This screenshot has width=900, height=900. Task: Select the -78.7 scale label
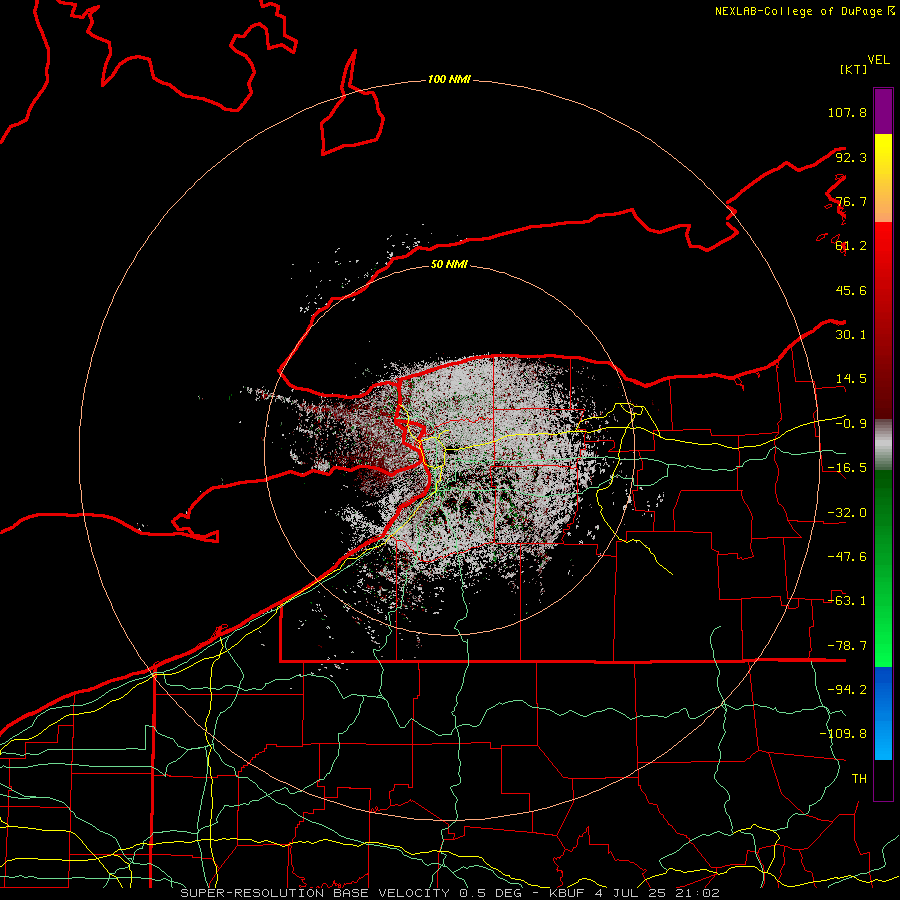pyautogui.click(x=847, y=646)
